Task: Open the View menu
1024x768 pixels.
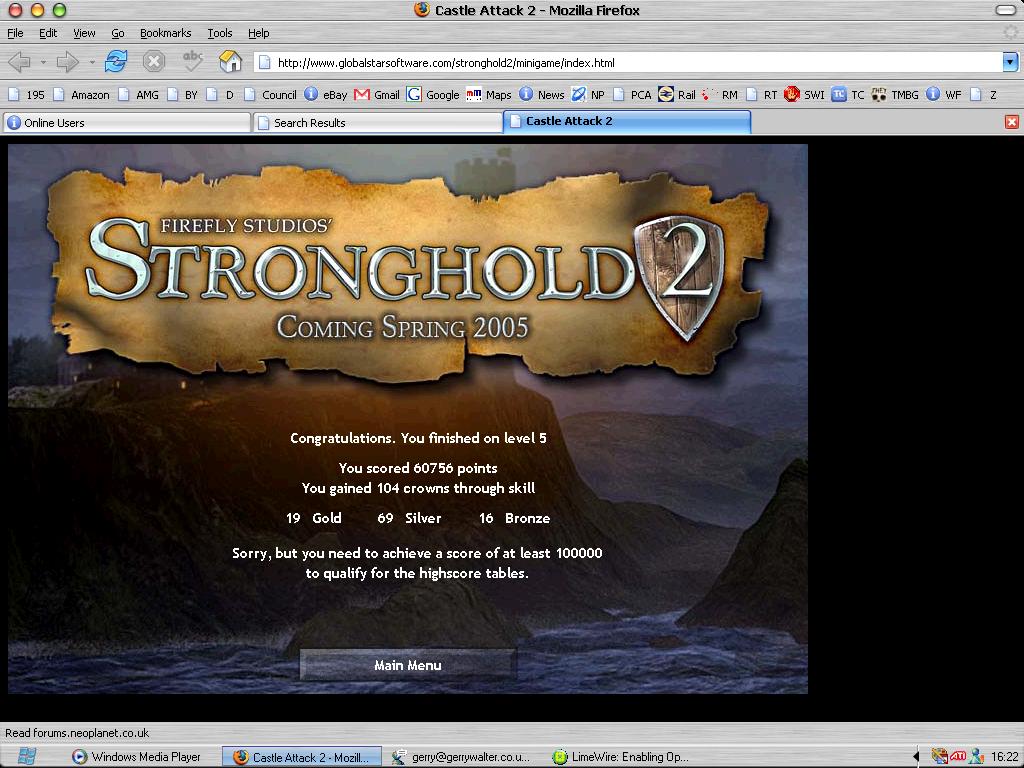Action: tap(84, 33)
